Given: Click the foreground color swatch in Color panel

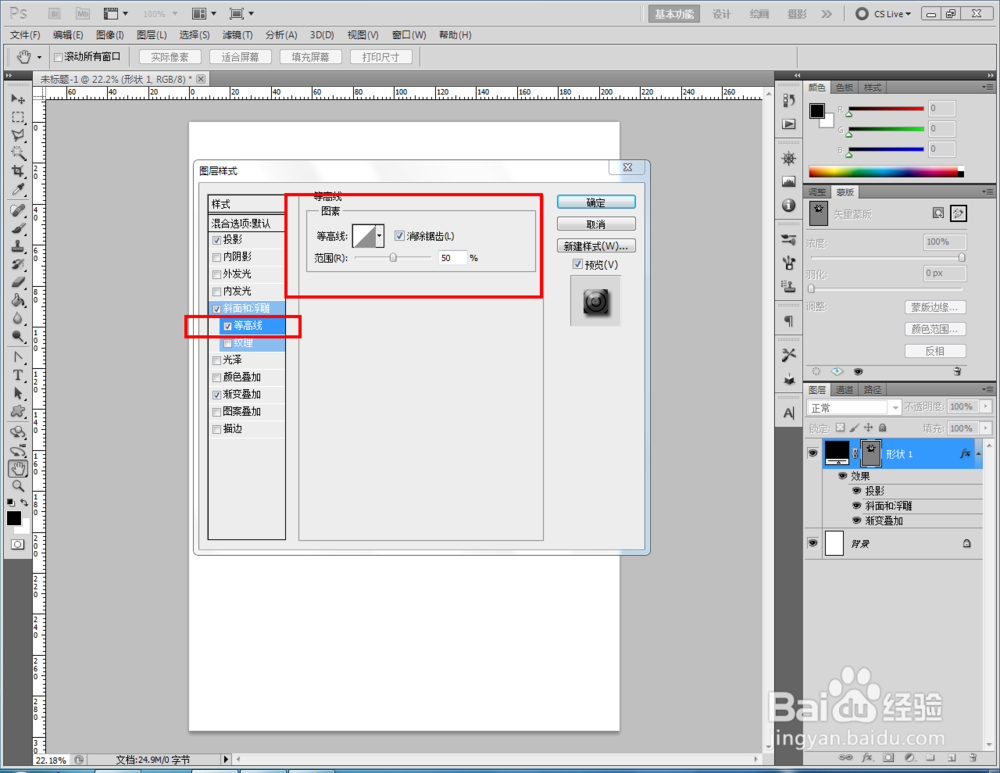Looking at the screenshot, I should click(816, 110).
